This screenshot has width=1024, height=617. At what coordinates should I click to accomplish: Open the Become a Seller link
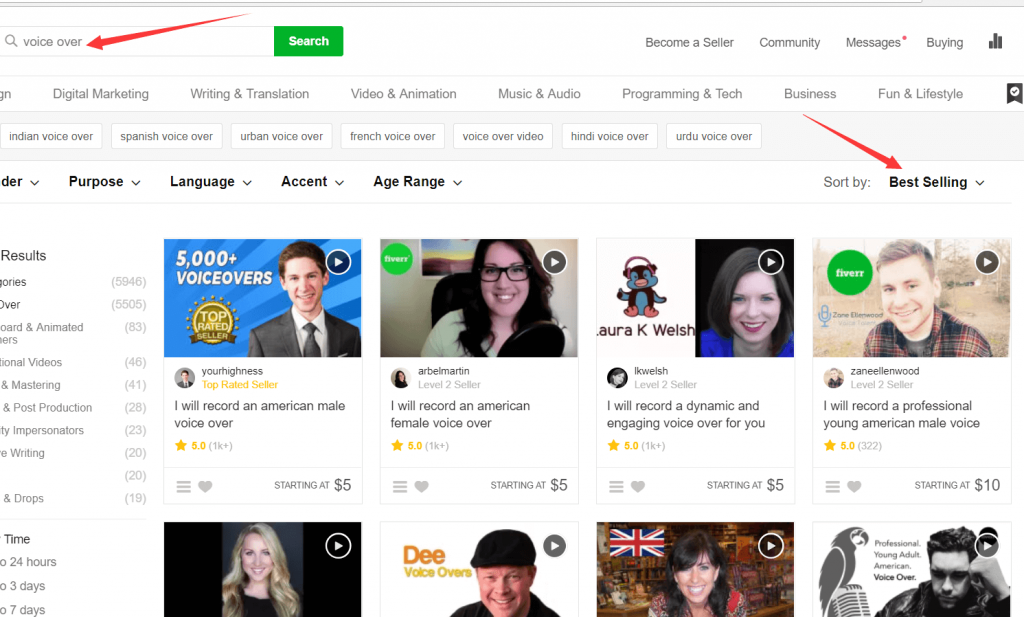point(689,42)
